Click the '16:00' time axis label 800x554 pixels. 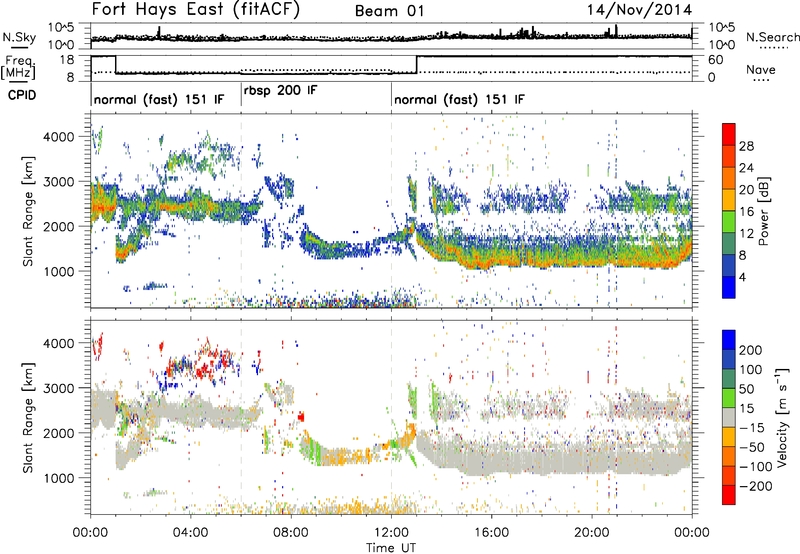click(x=491, y=533)
